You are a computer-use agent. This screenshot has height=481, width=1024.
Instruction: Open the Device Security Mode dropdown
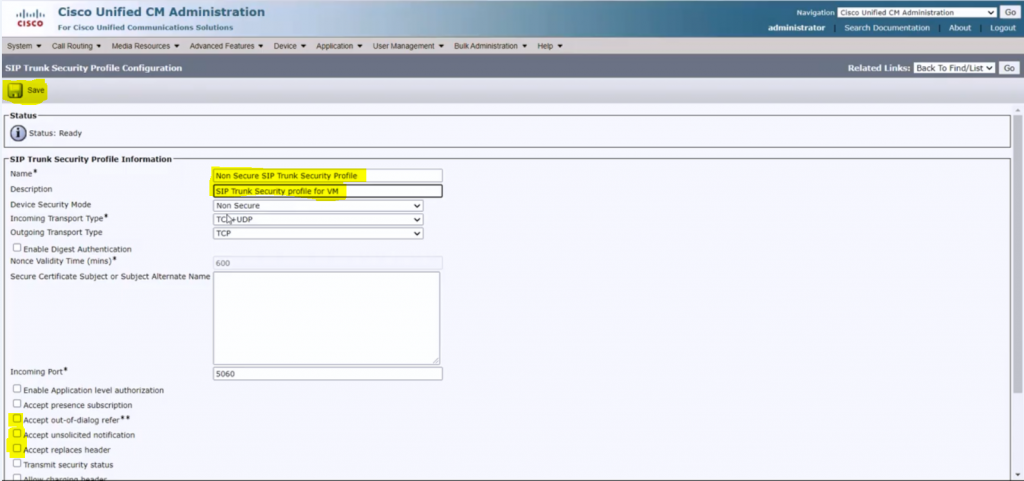[318, 206]
